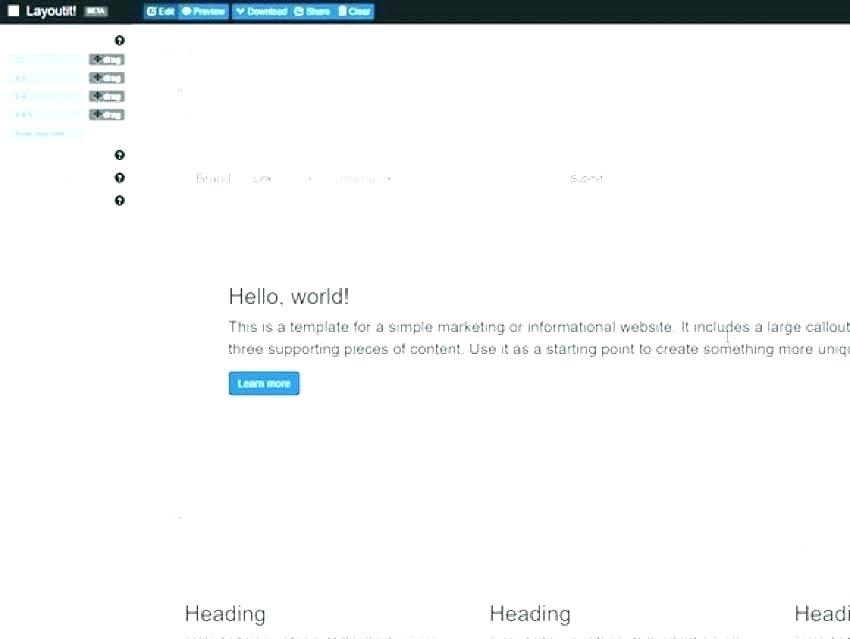The height and width of the screenshot is (639, 850).
Task: Grab the drag handle of the '8 4' grid row
Action: (x=107, y=96)
